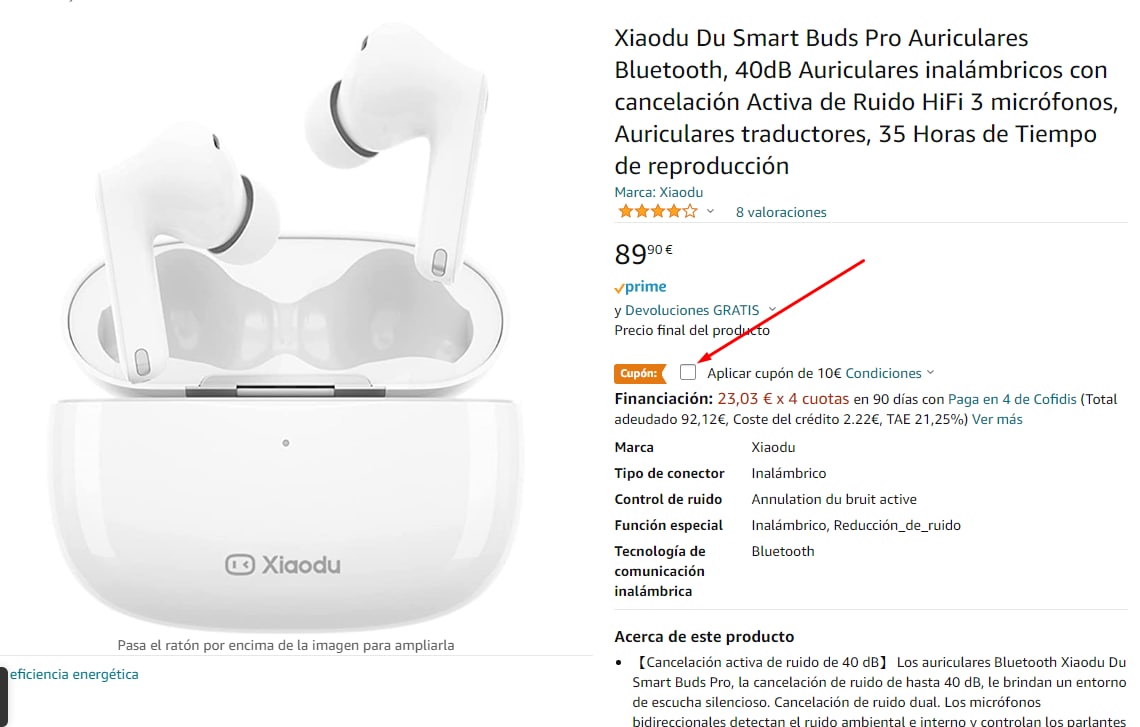This screenshot has width=1140, height=727.
Task: Click the 89,90 € price
Action: [643, 253]
